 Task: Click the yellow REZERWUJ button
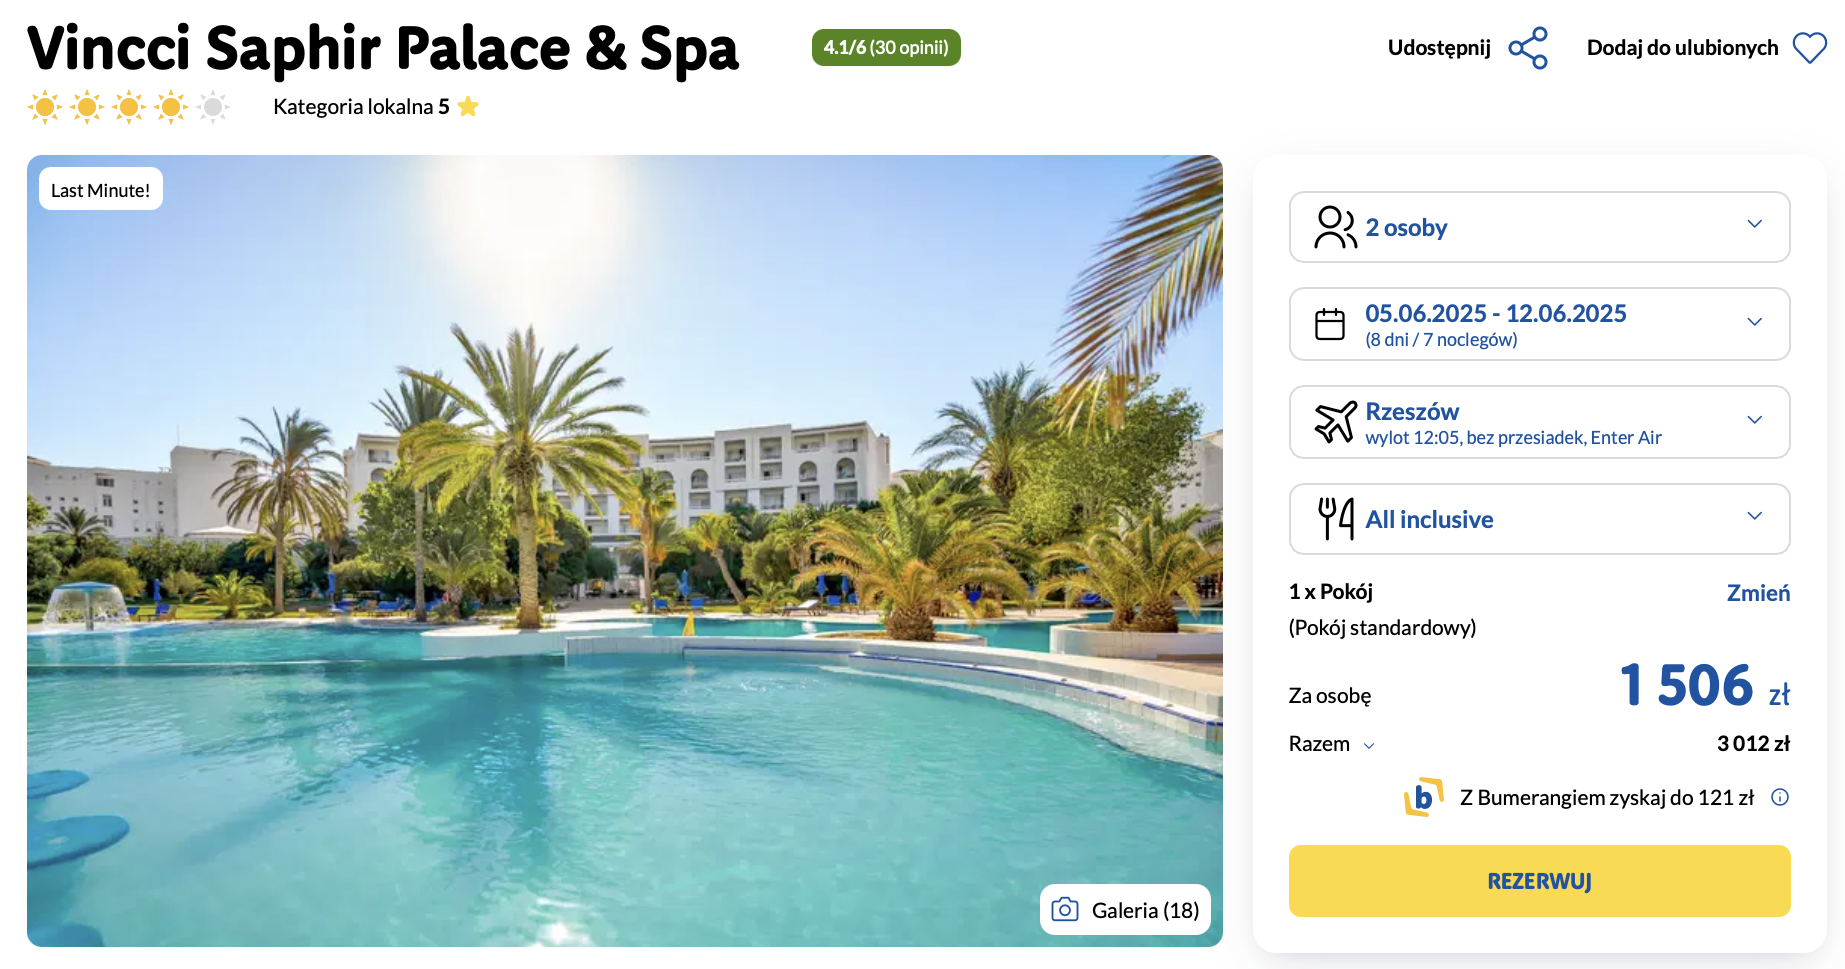point(1539,881)
